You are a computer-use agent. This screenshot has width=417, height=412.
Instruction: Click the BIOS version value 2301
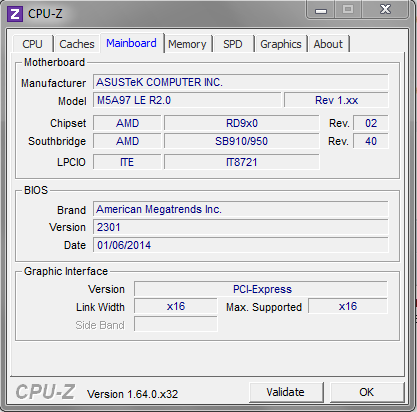pos(241,227)
